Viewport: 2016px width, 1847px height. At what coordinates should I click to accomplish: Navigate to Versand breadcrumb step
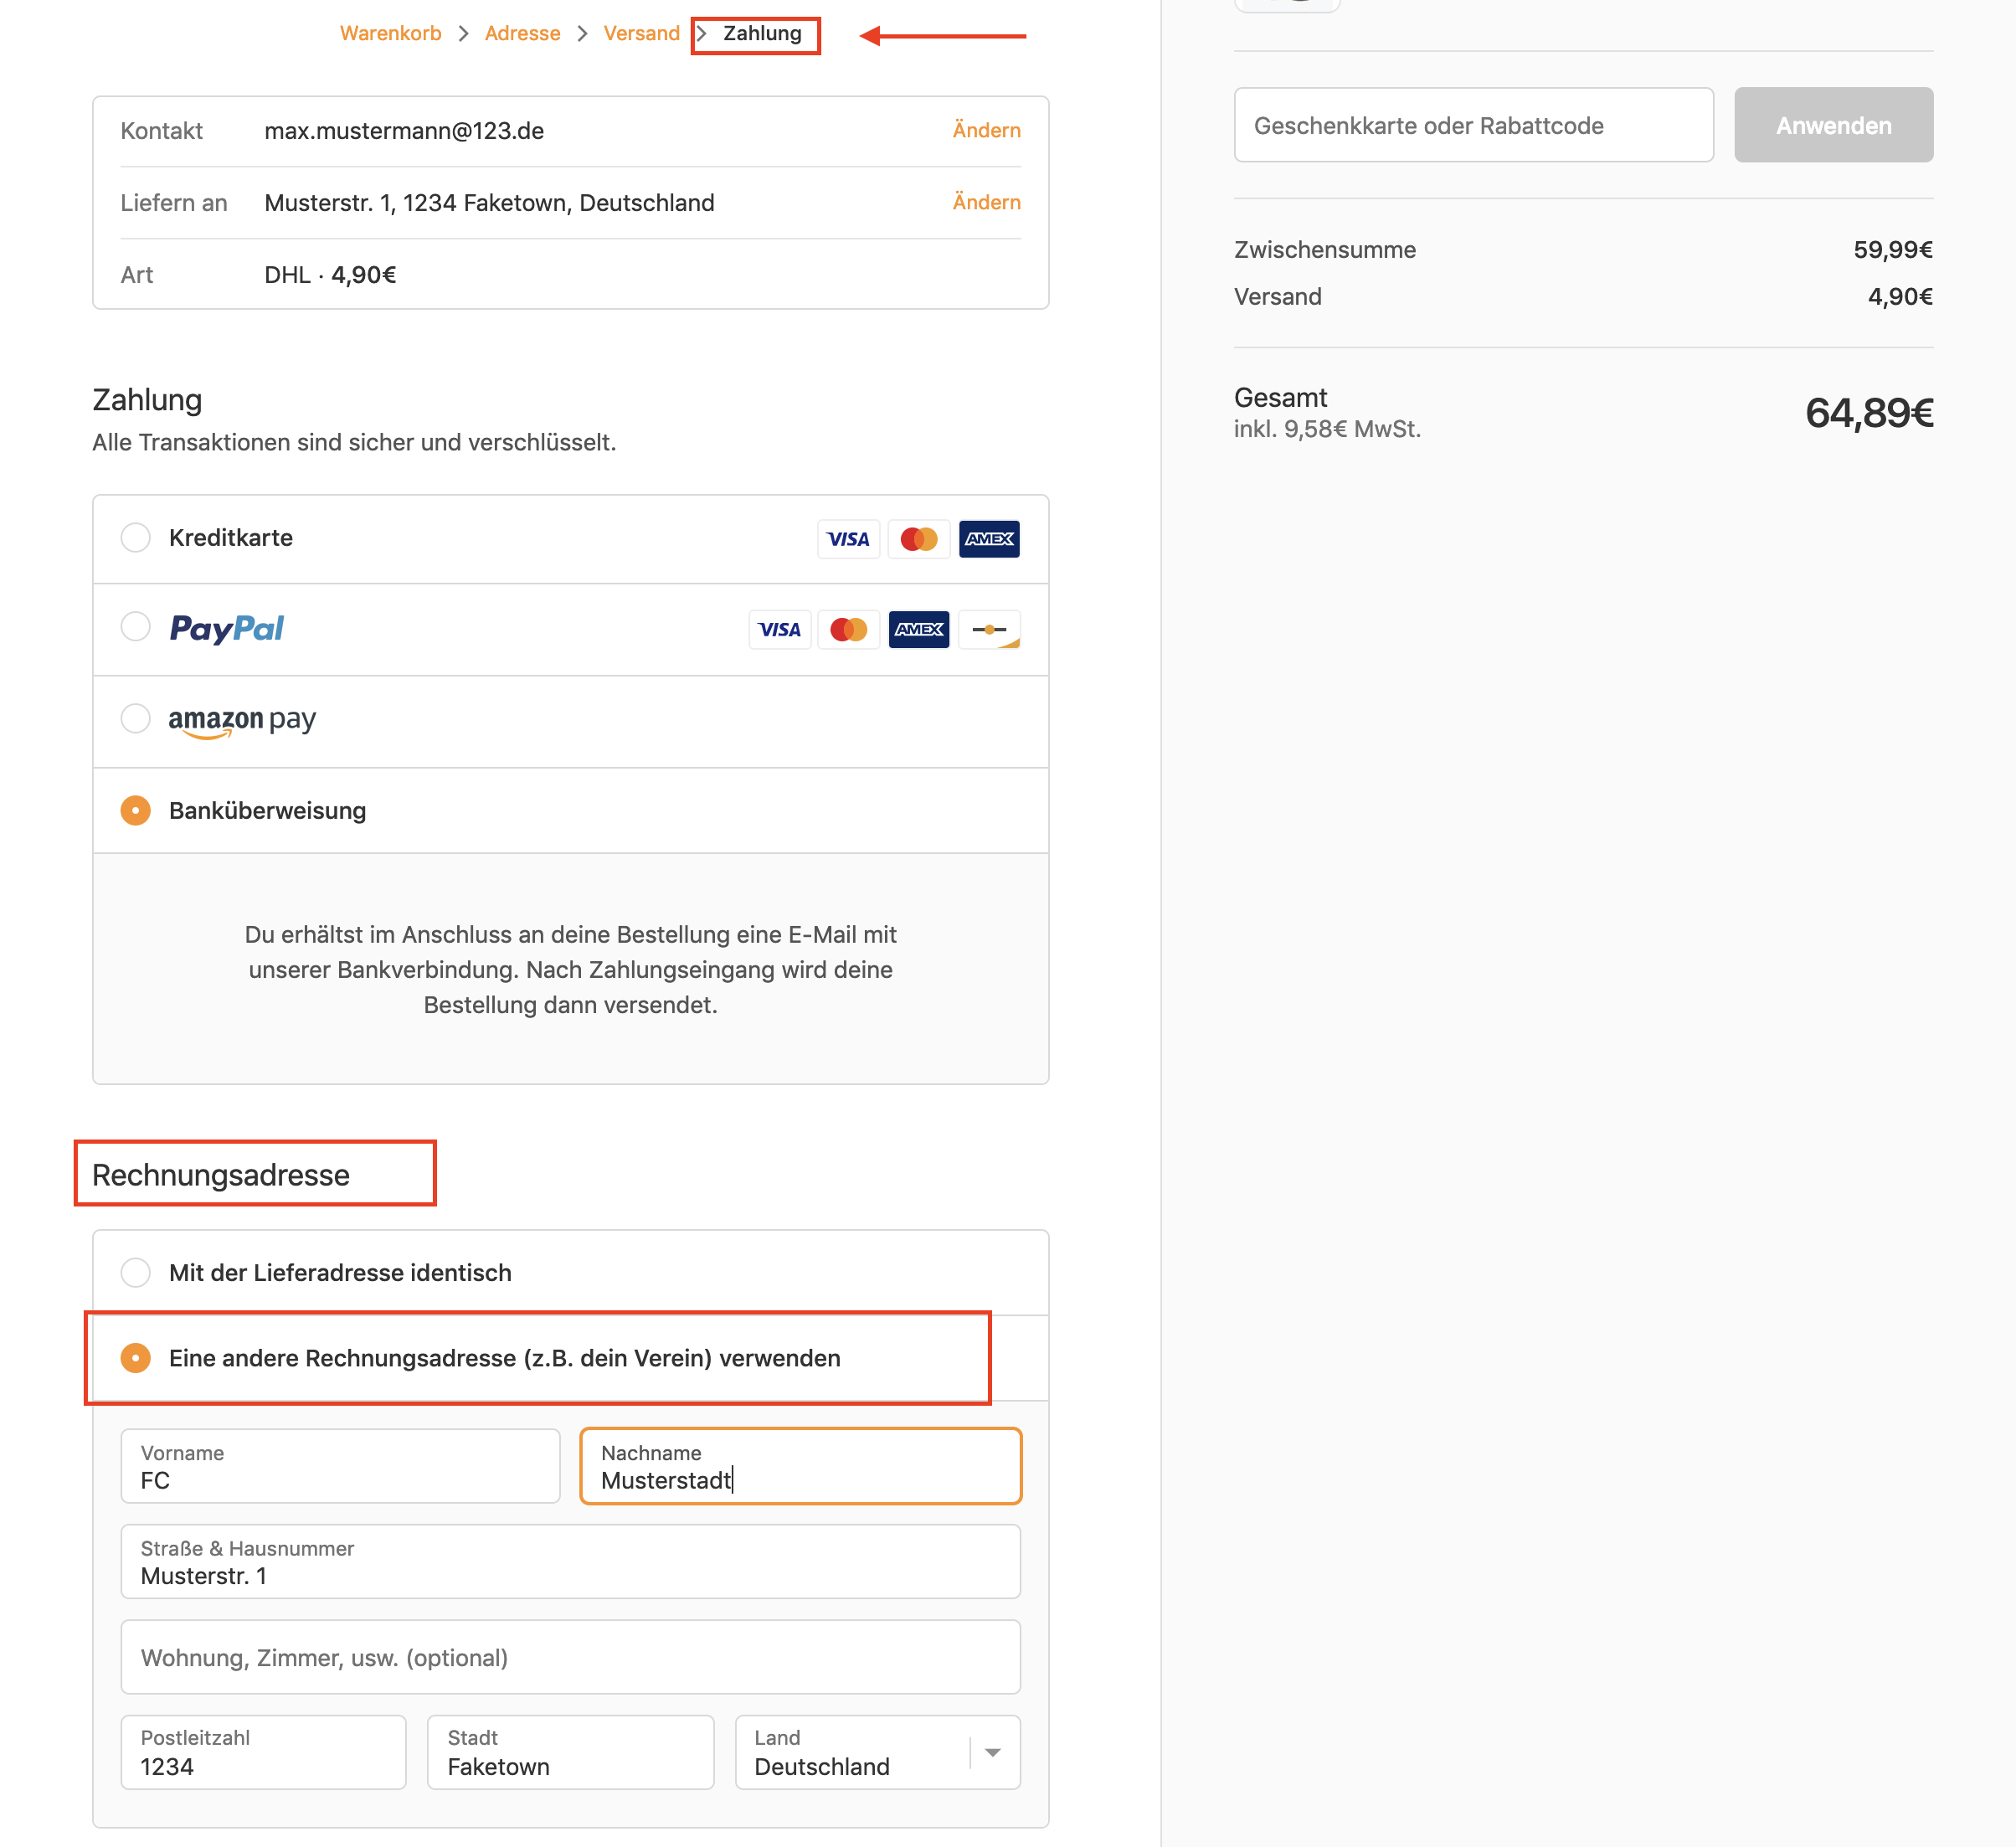click(x=641, y=33)
